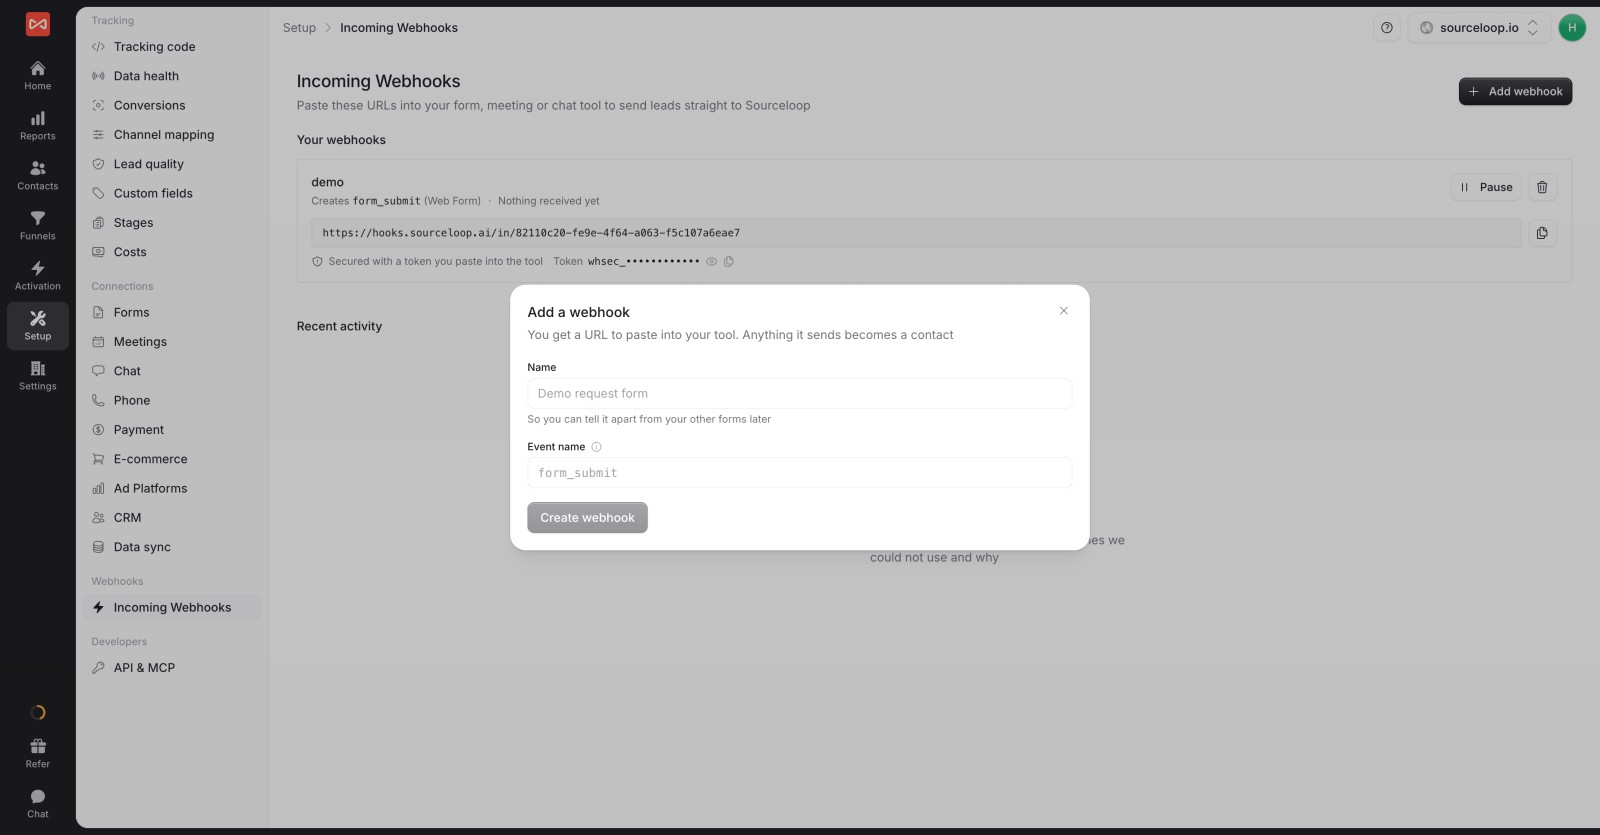
Task: Open API & MCP developer page
Action: click(172, 668)
